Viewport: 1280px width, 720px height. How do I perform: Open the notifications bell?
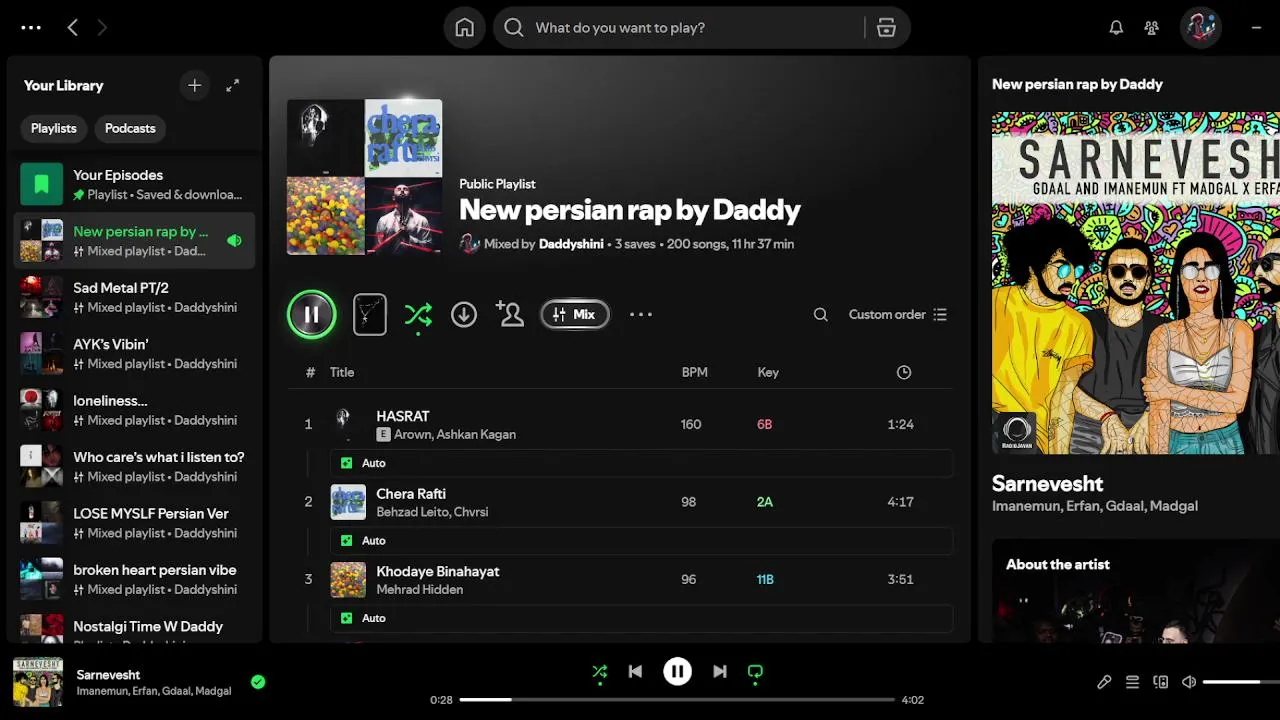pos(1116,28)
